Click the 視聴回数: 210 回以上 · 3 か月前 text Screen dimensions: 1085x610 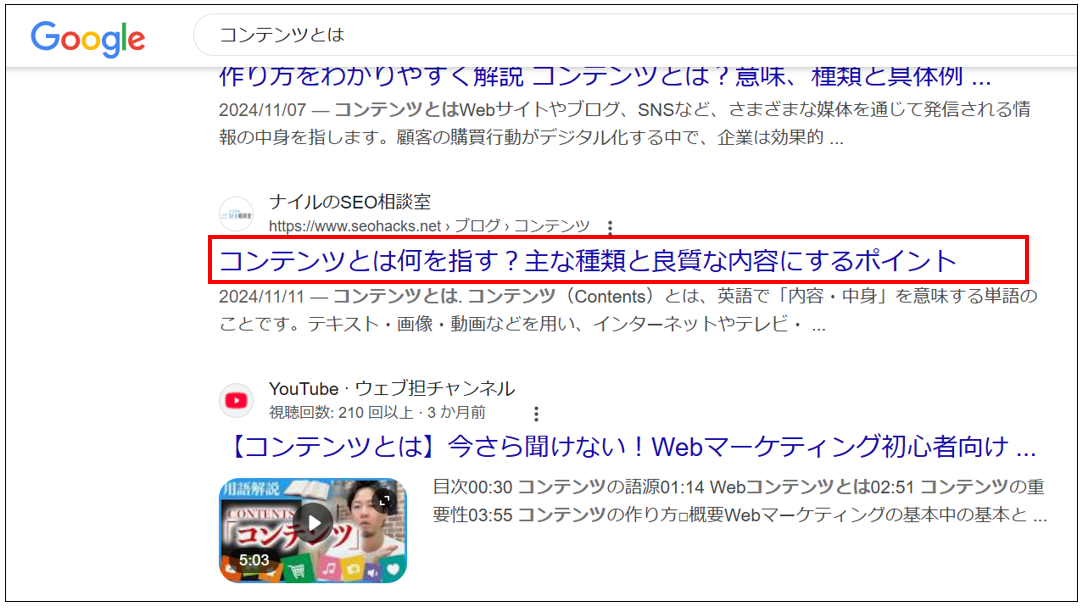377,413
